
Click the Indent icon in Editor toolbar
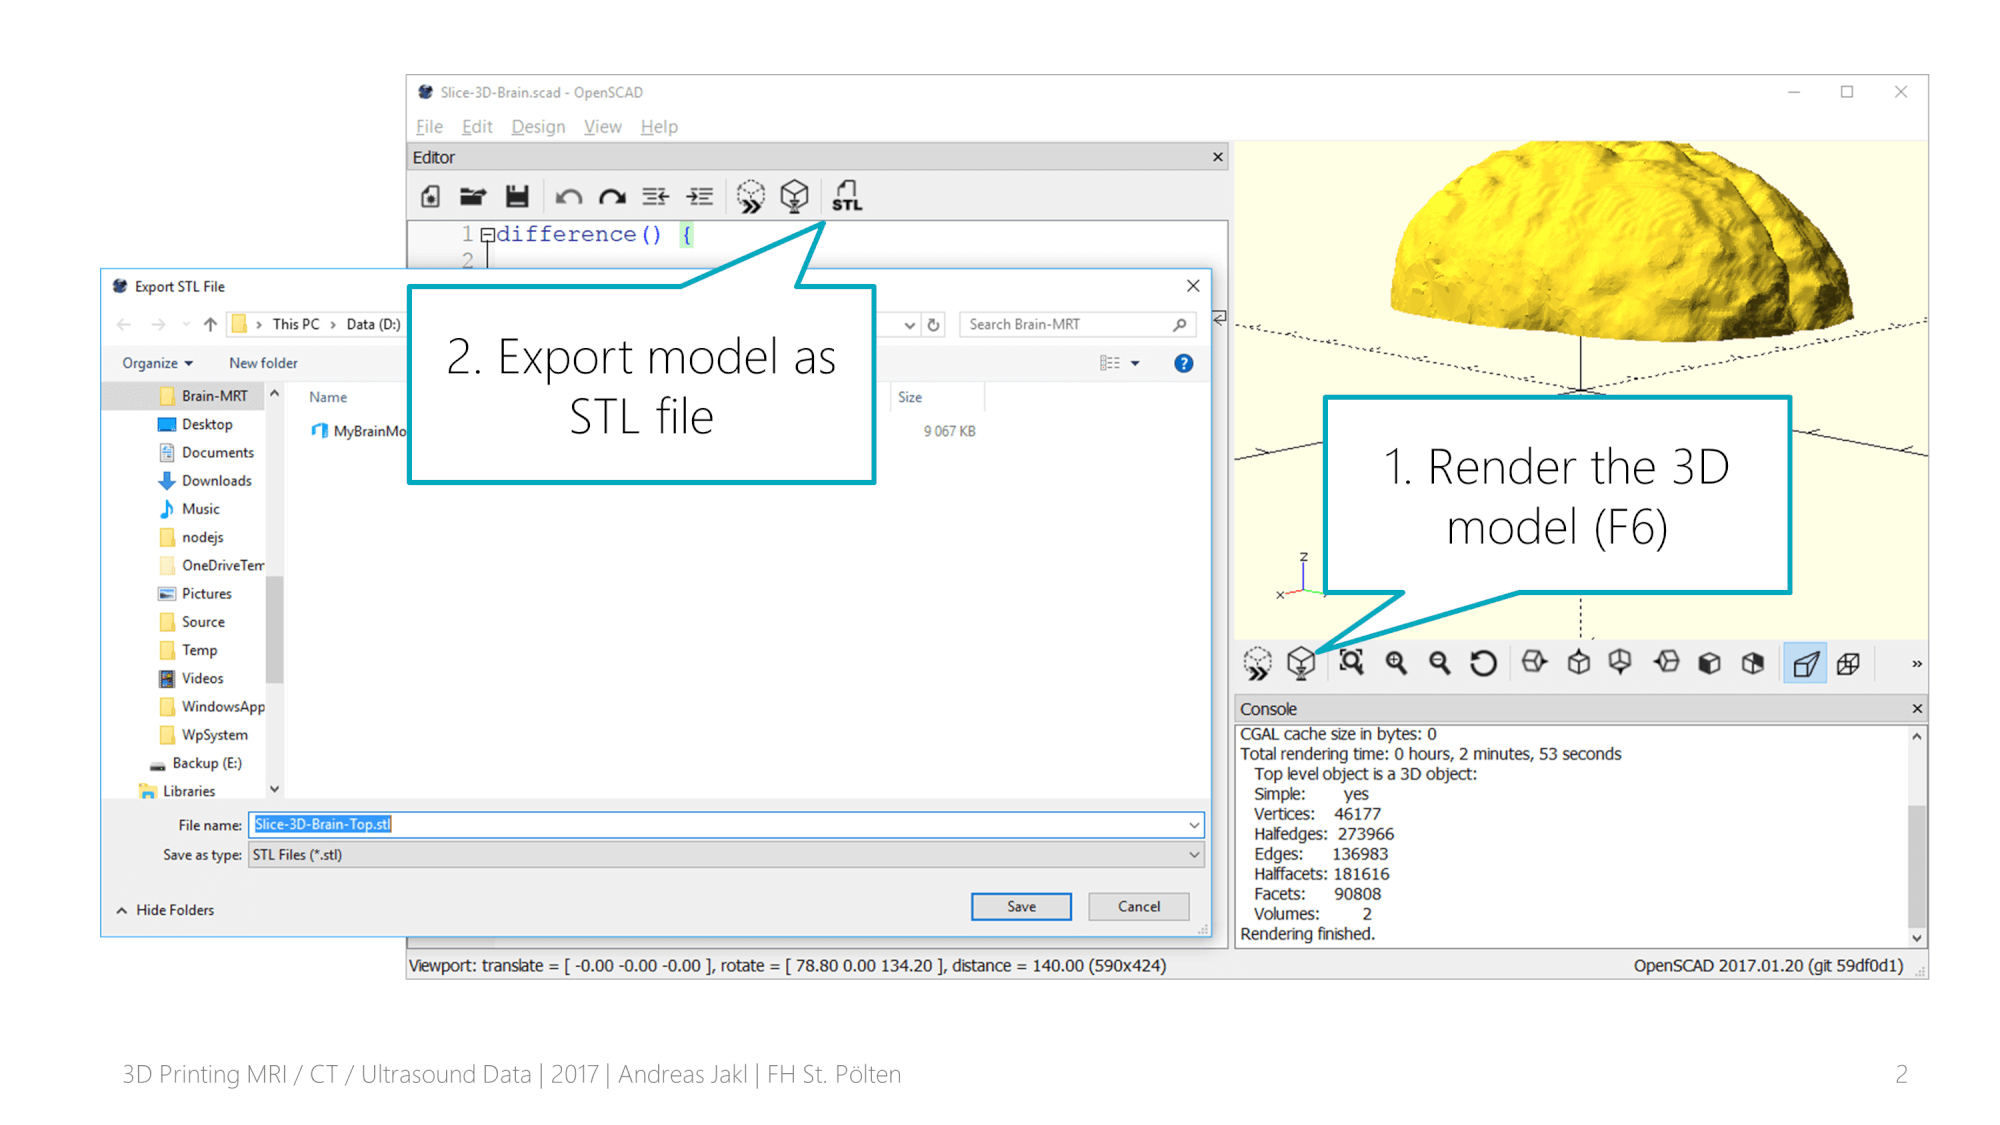700,196
